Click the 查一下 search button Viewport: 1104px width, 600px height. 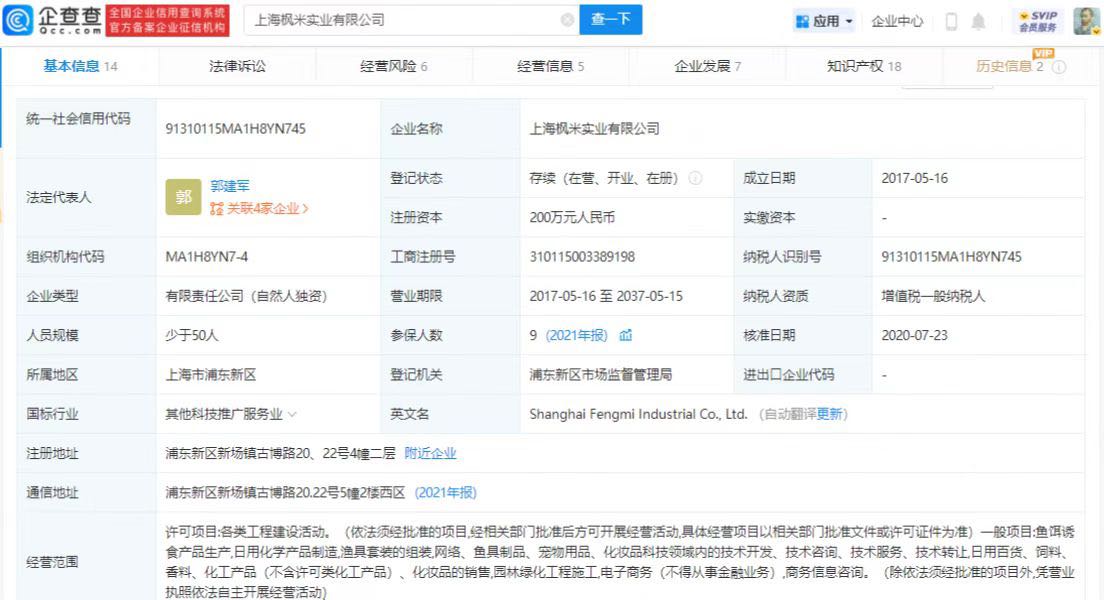(610, 20)
